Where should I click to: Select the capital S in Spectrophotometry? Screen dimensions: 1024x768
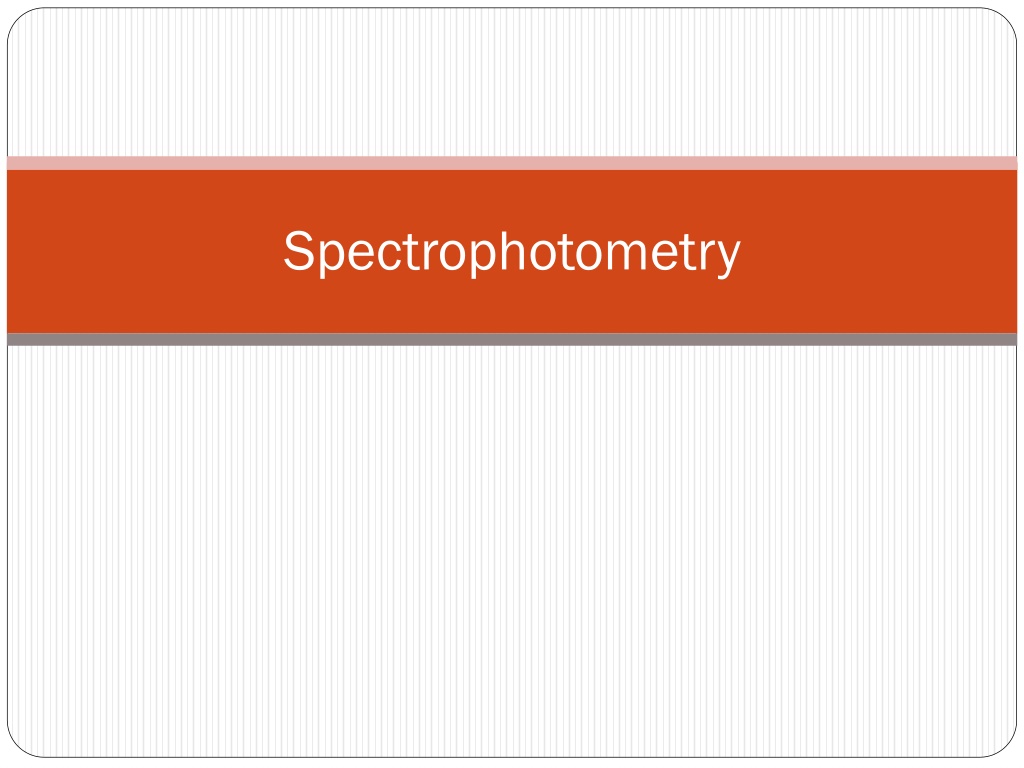(x=298, y=249)
